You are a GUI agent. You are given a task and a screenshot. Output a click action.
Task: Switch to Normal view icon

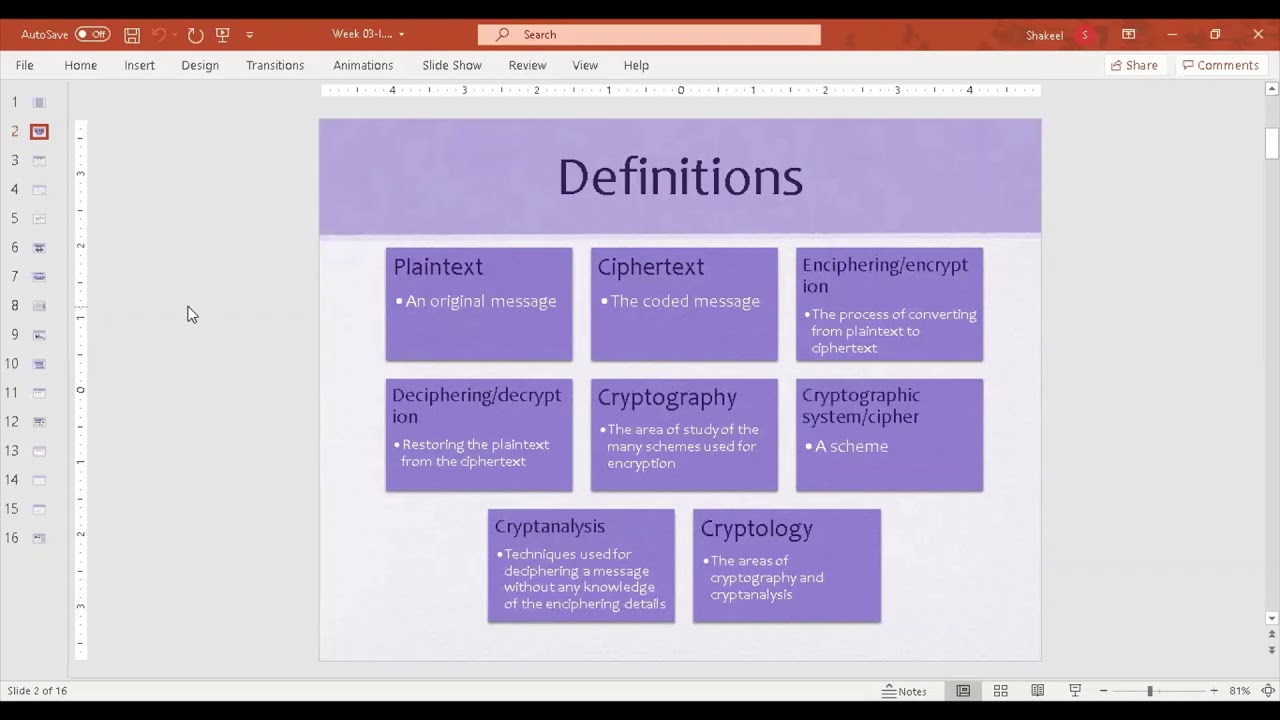coord(963,691)
